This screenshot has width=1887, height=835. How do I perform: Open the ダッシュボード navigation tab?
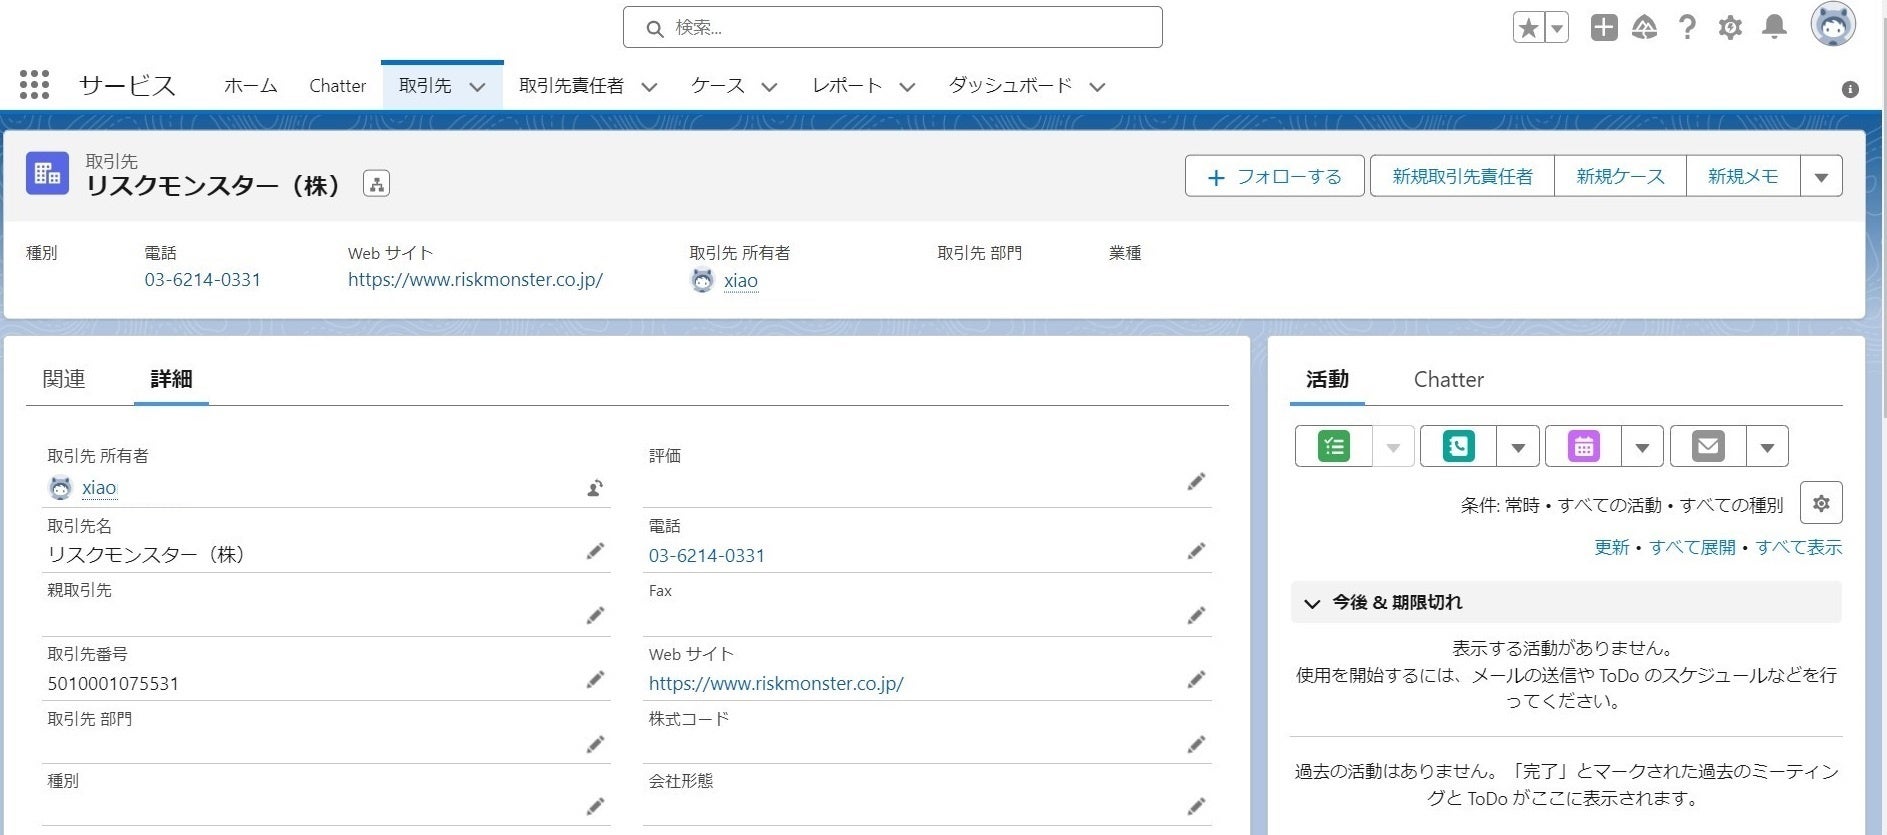[1010, 86]
